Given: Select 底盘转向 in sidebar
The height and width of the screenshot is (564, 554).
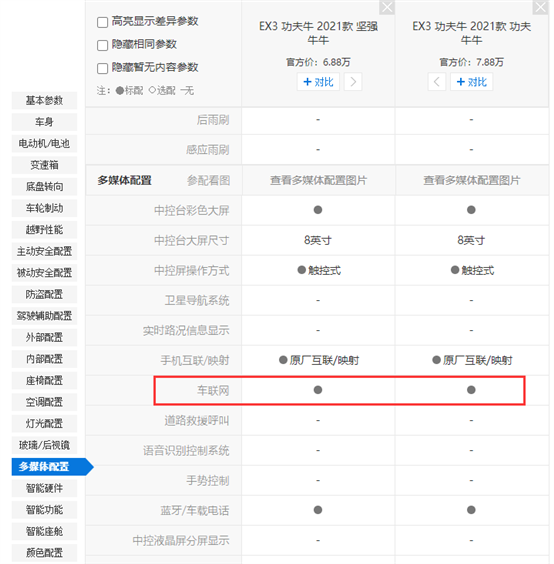Looking at the screenshot, I should point(44,187).
